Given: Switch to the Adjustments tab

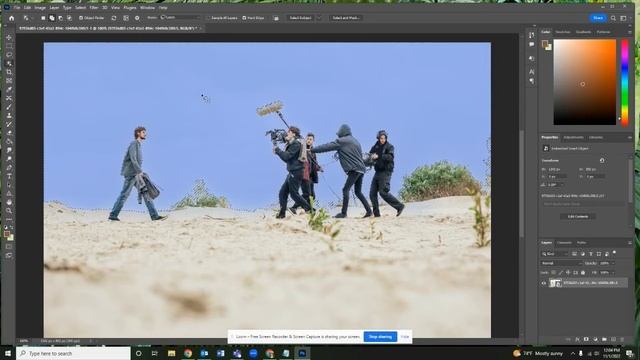Looking at the screenshot, I should pos(573,138).
